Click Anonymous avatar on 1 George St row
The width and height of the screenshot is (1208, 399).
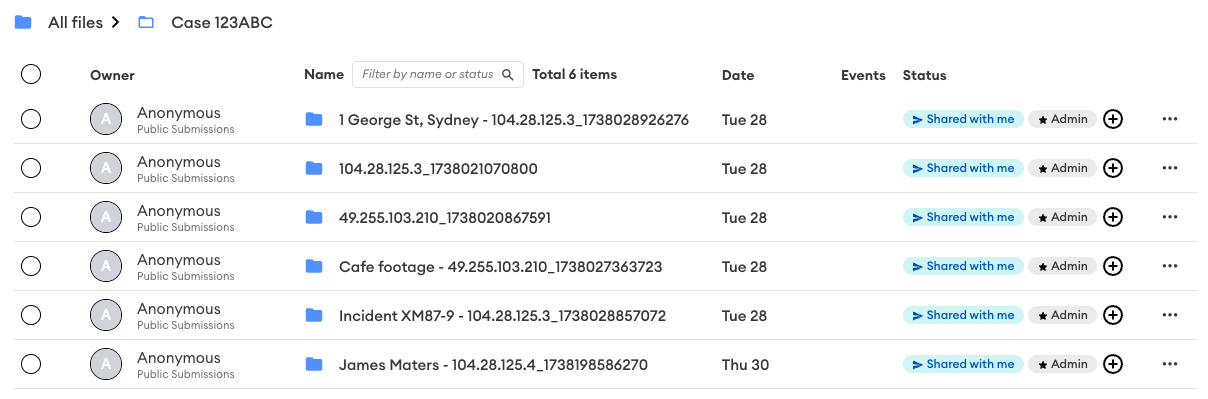click(106, 120)
